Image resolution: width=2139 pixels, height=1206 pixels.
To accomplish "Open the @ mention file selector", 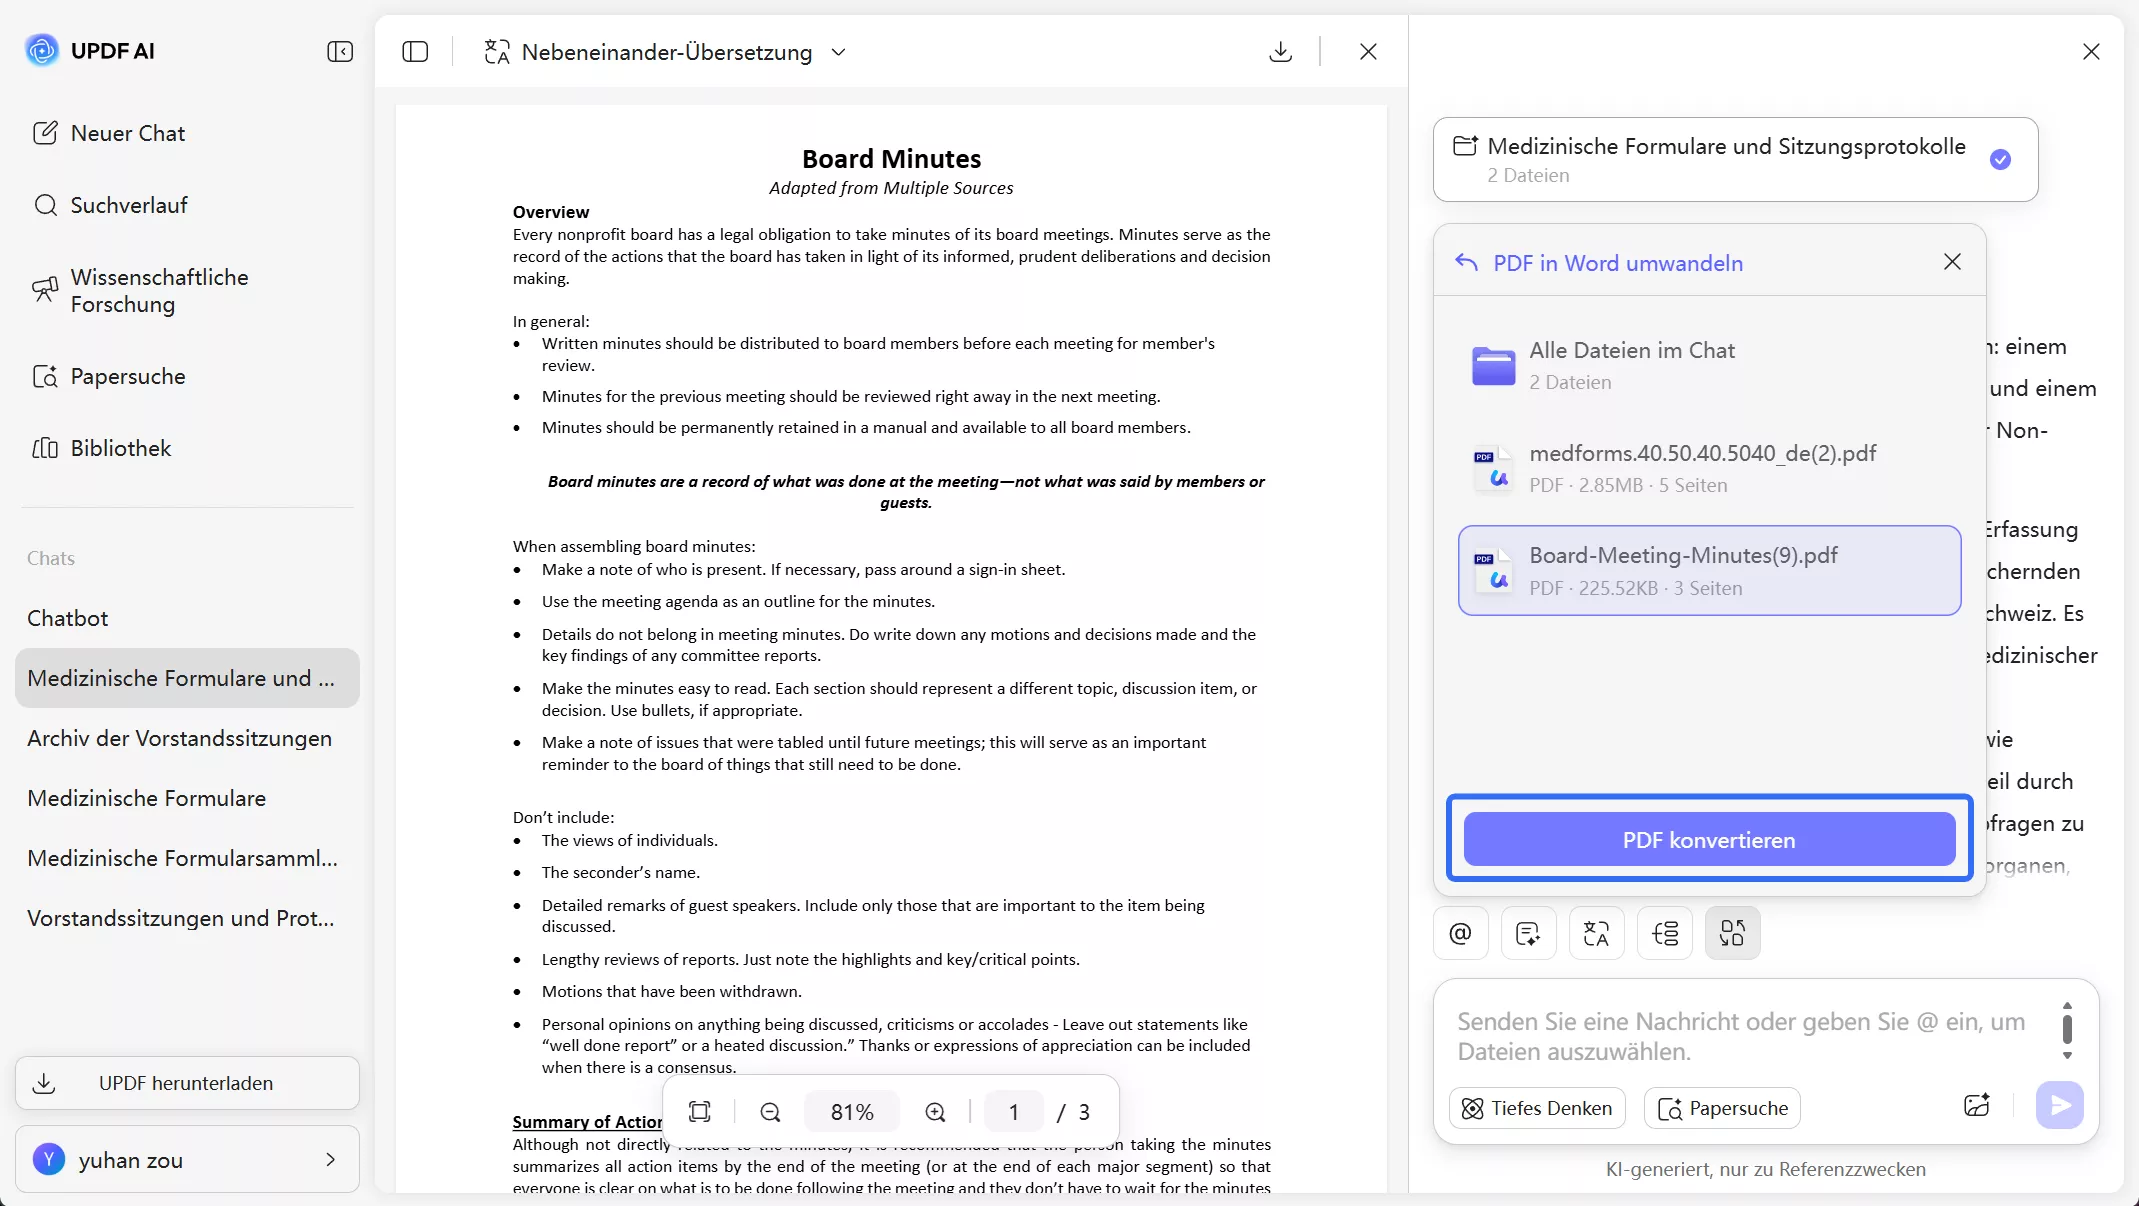I will [1459, 933].
